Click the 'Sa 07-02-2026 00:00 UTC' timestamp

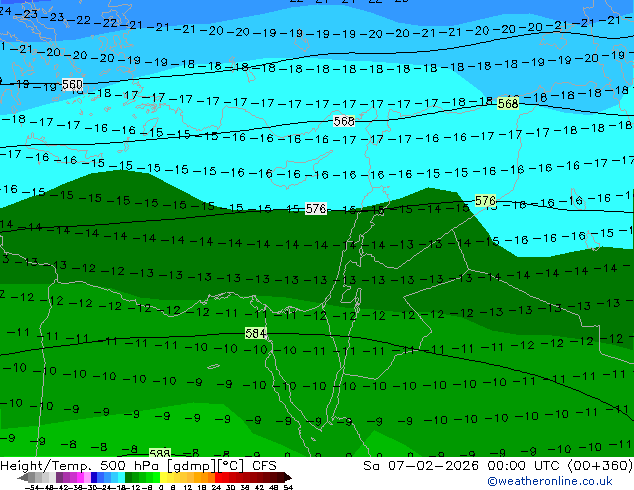pos(463,466)
